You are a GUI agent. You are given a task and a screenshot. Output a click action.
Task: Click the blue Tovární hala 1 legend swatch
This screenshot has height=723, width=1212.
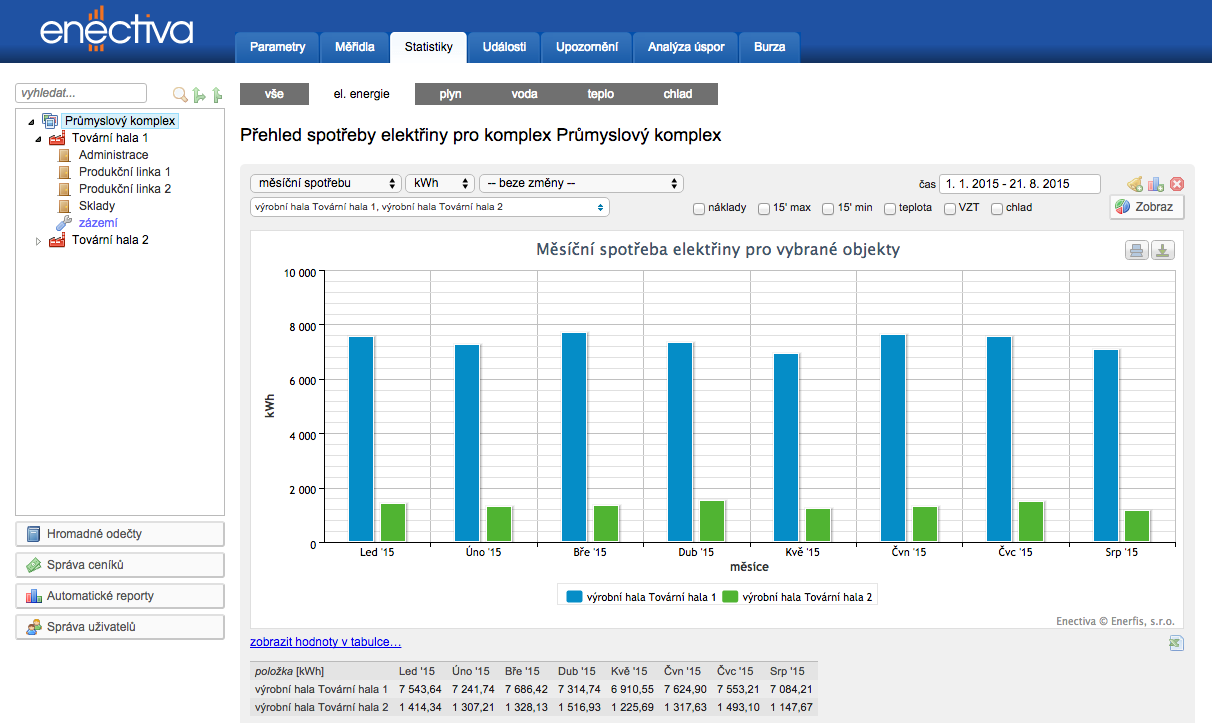(x=574, y=597)
